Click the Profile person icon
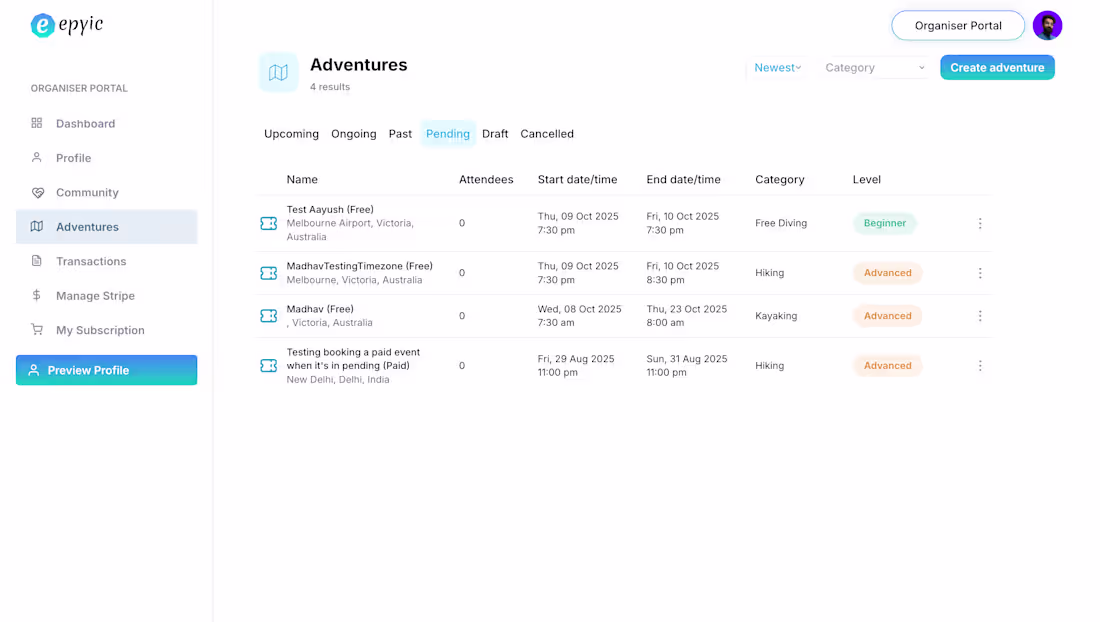The image size is (1100, 622). tap(37, 158)
